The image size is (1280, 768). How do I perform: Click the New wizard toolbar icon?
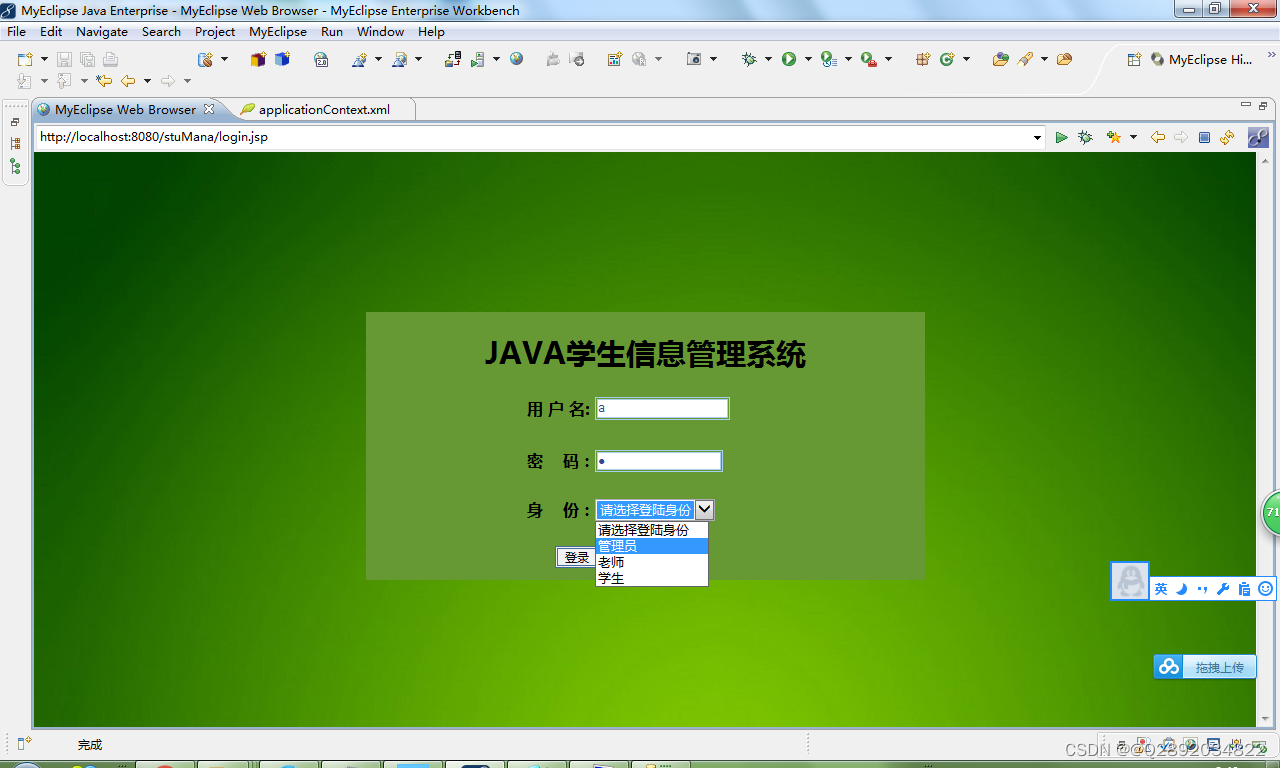tap(25, 60)
